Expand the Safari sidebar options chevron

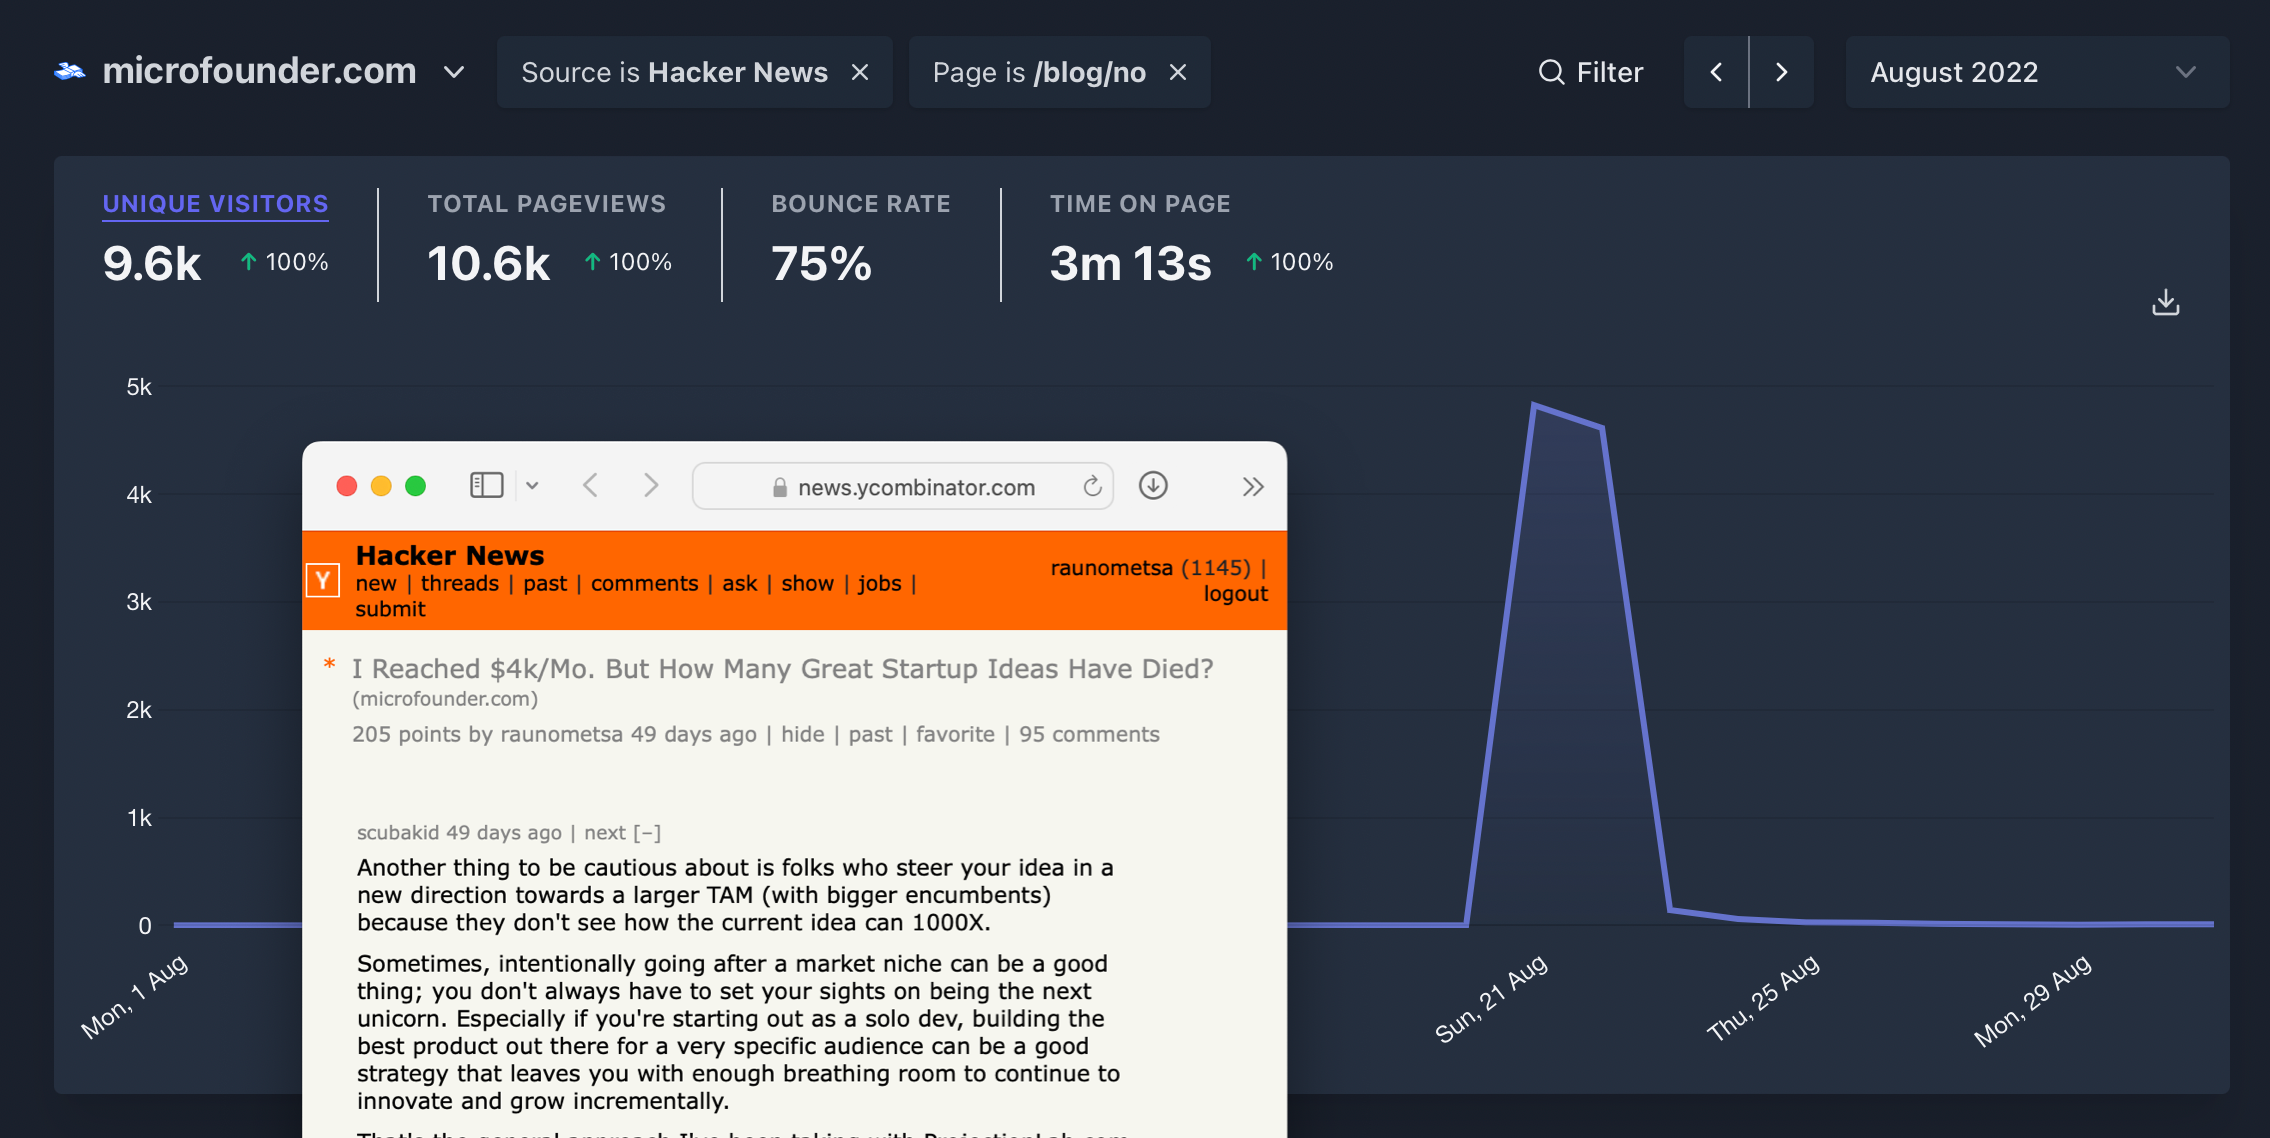pos(532,486)
